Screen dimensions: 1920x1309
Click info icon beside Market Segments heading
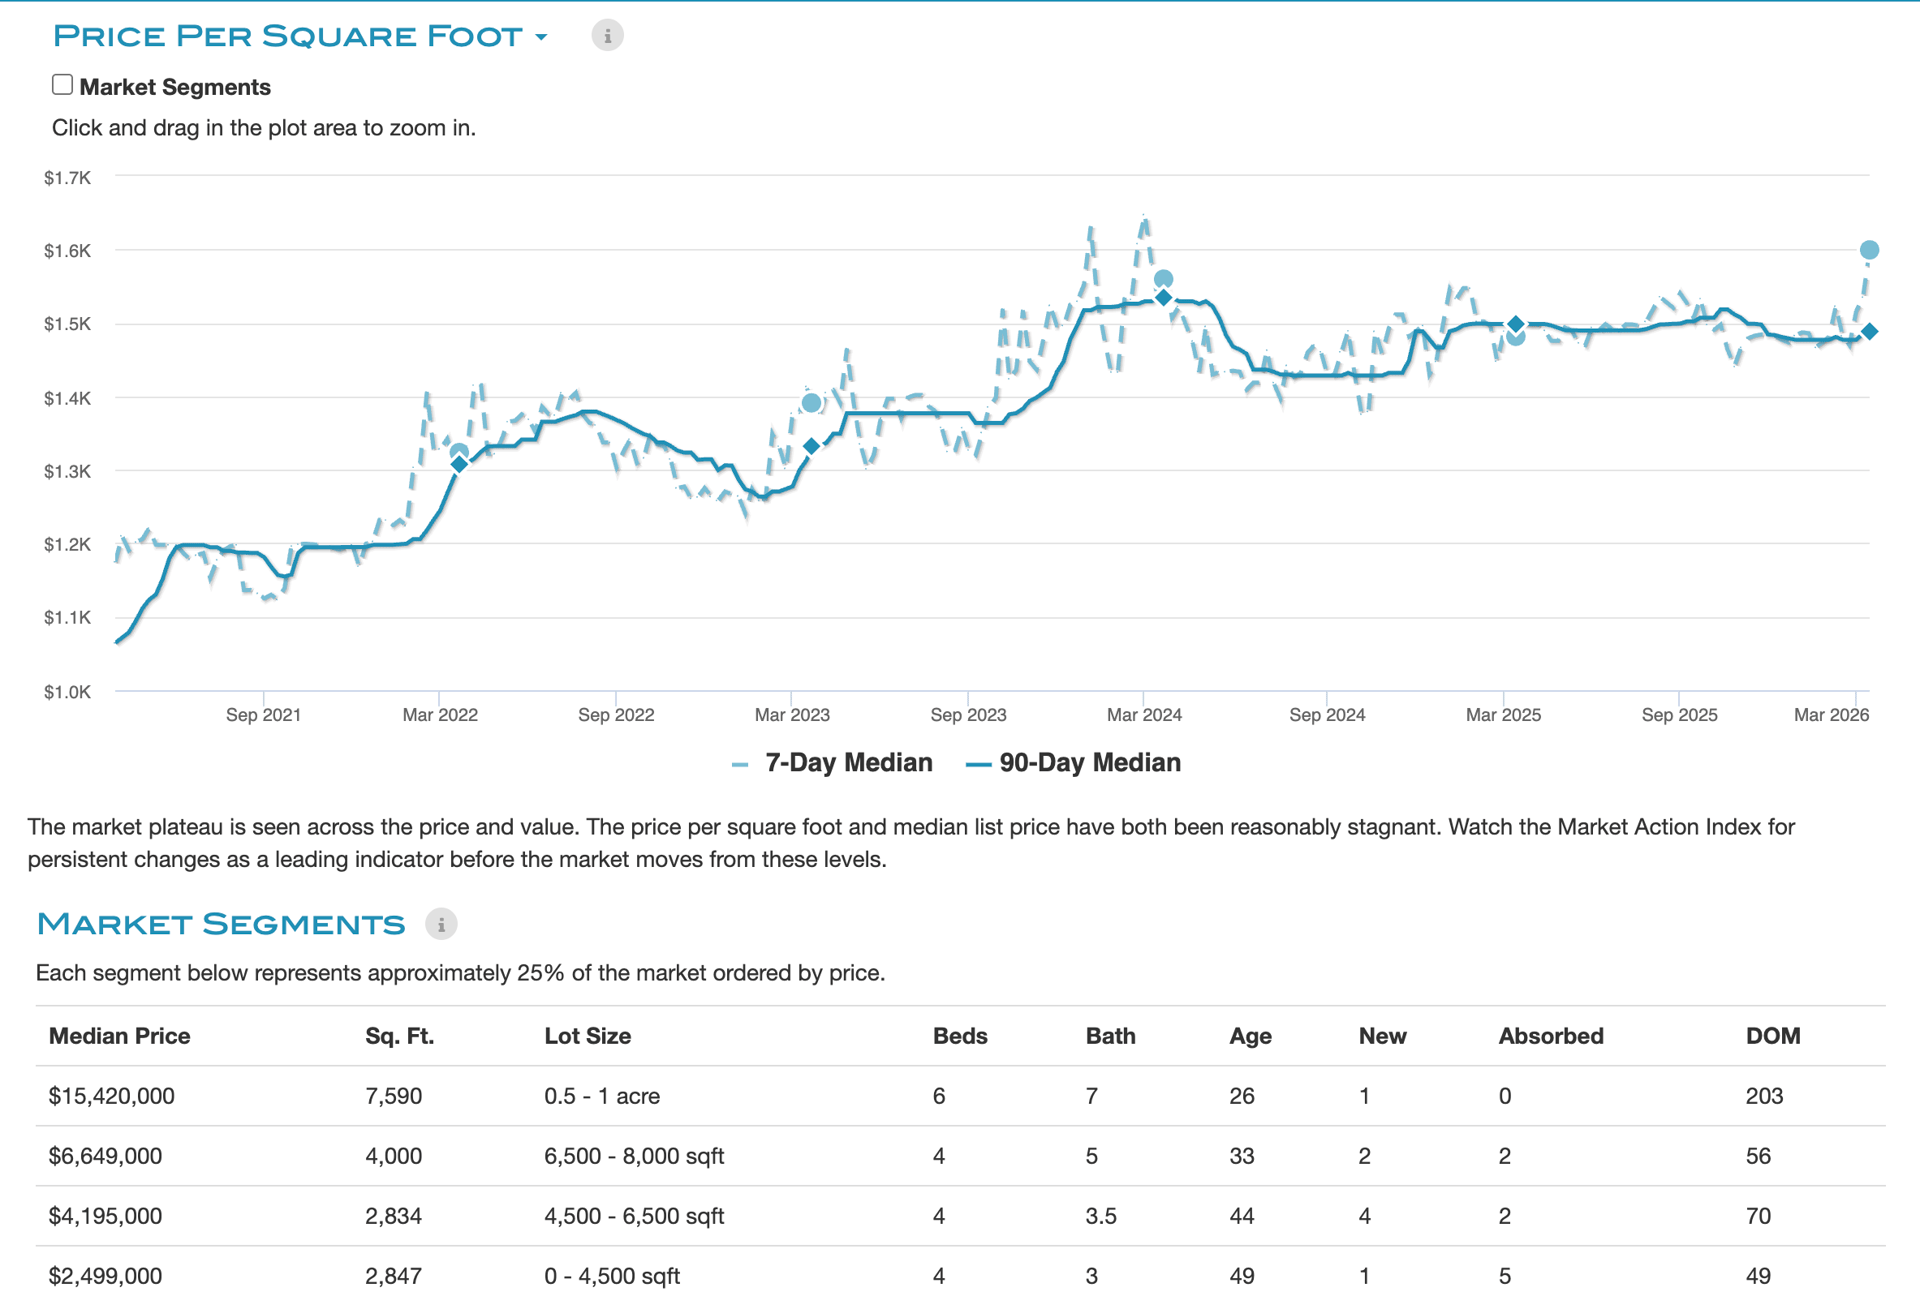click(441, 924)
